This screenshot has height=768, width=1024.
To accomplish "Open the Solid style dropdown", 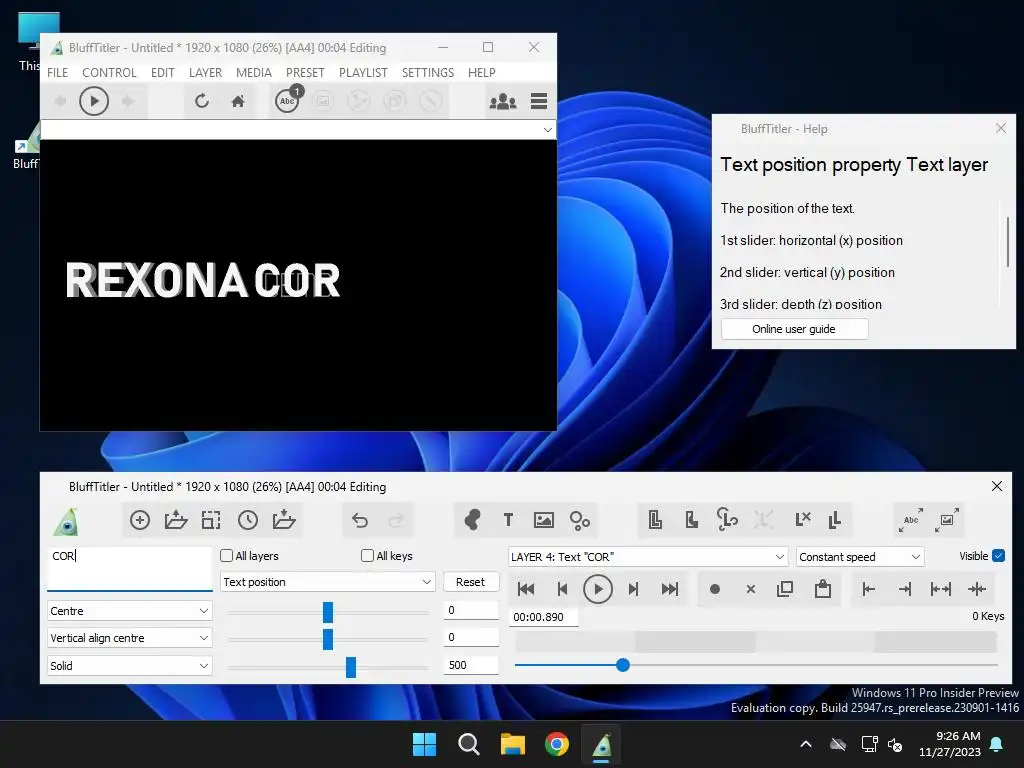I will 129,666.
